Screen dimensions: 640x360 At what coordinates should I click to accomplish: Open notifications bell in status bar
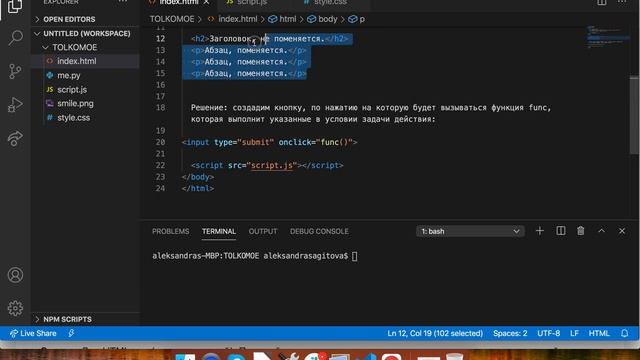click(x=624, y=333)
